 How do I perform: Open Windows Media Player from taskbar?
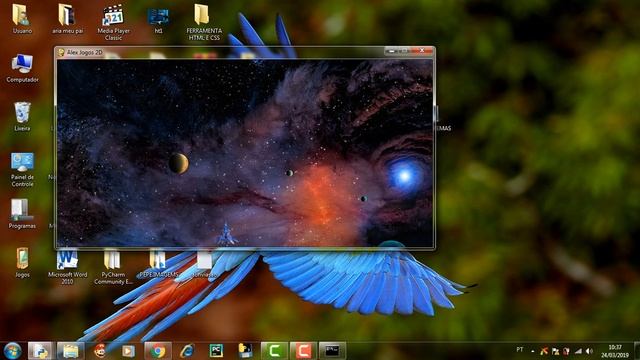128,351
